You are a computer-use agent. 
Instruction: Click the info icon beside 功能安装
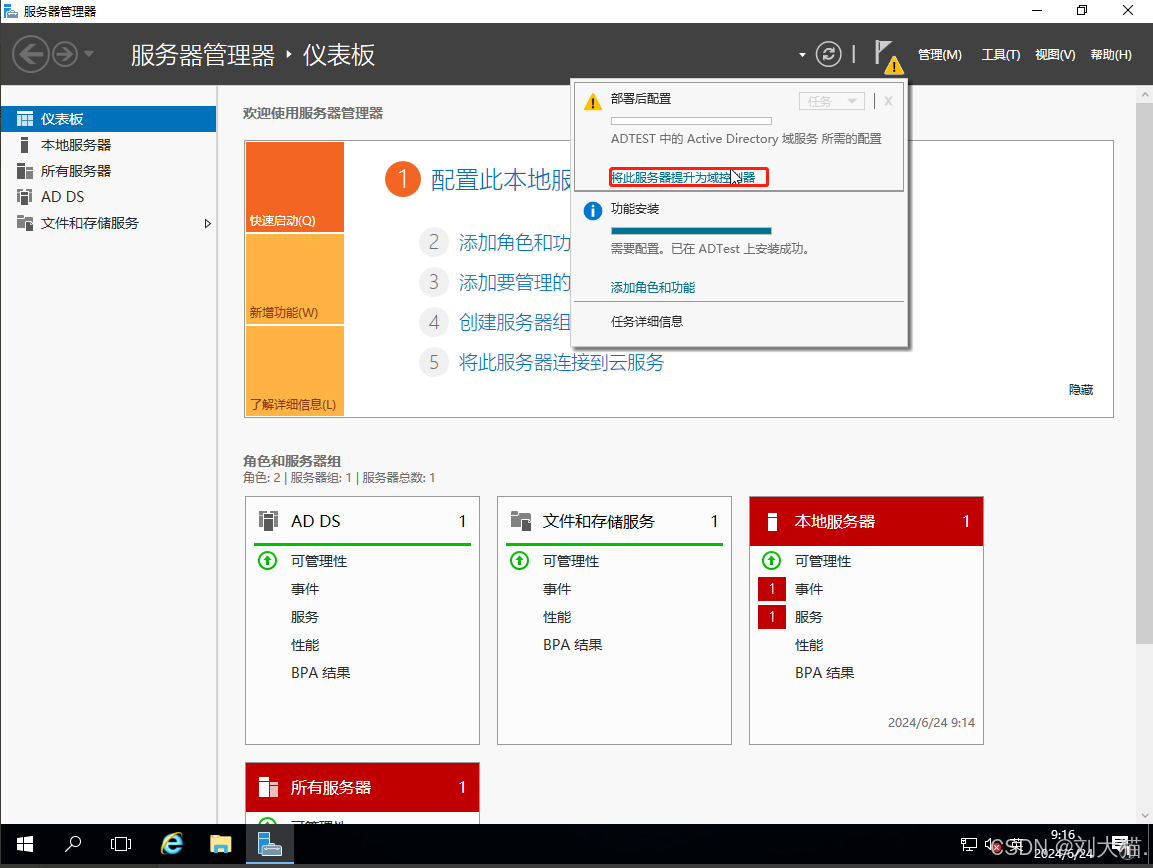593,211
